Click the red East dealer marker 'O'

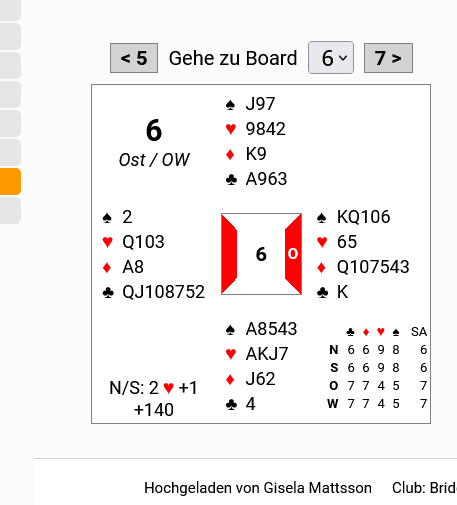point(293,254)
